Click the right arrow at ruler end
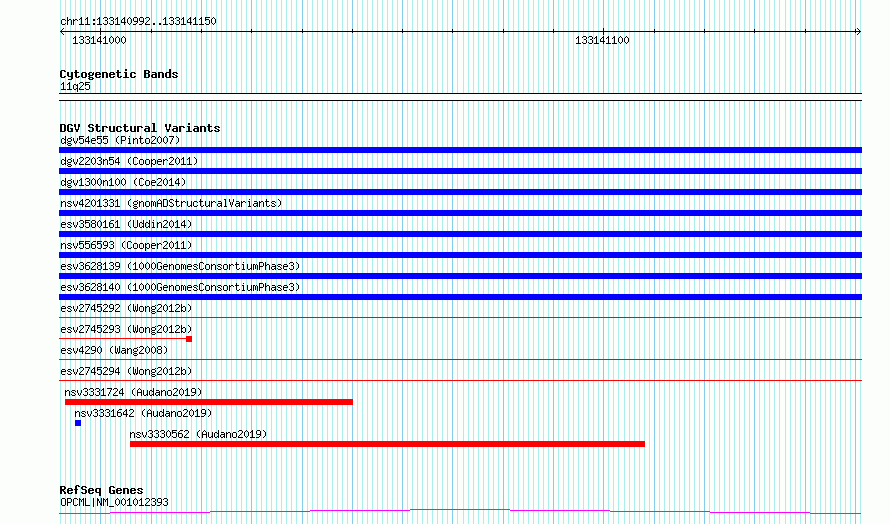890x524 pixels. [859, 32]
